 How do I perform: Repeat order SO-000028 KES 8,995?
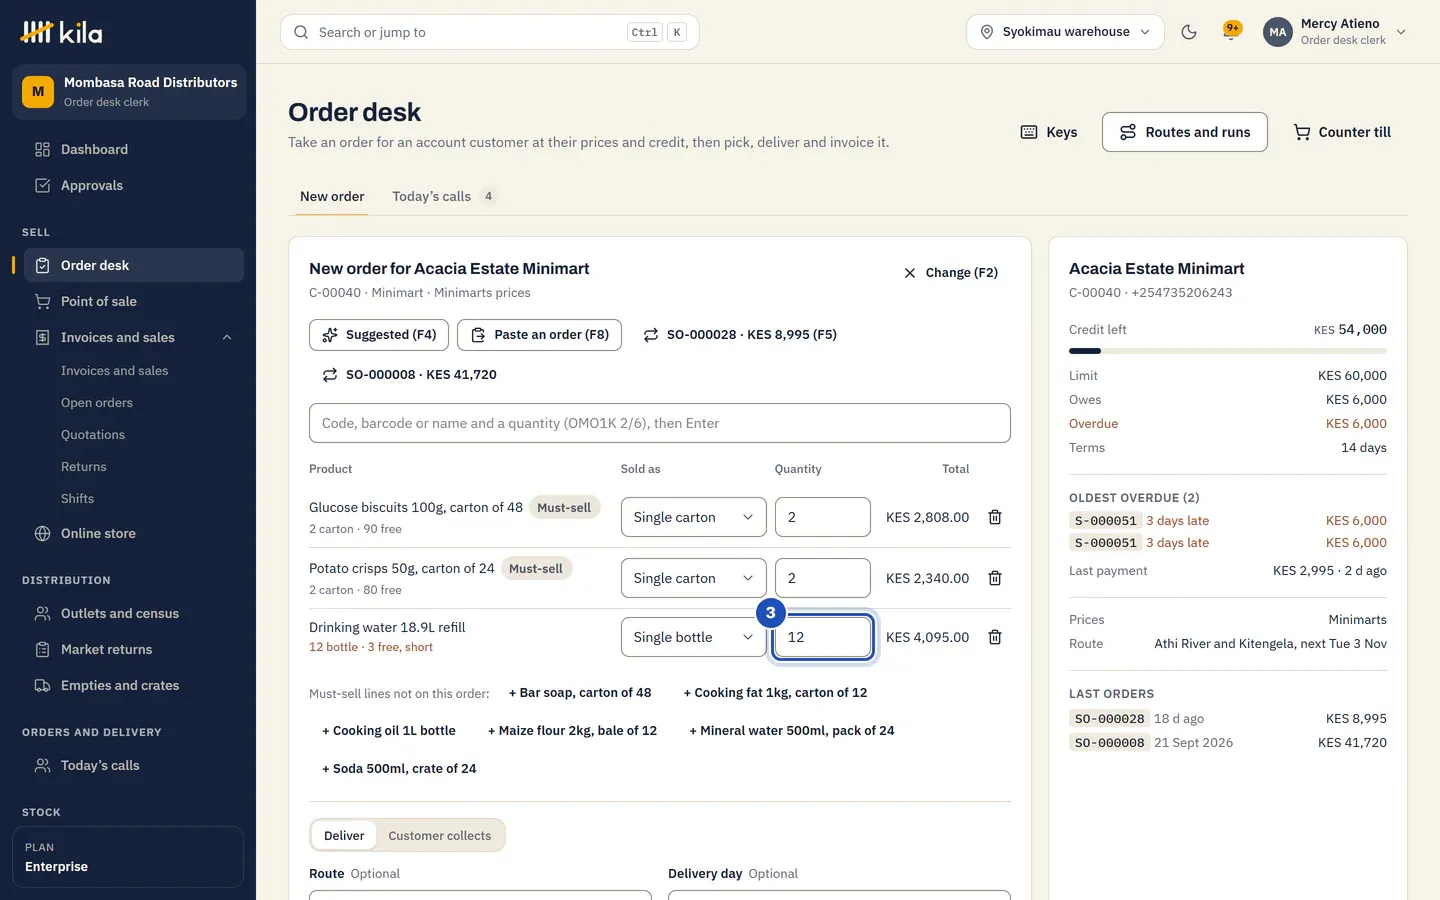pos(739,335)
